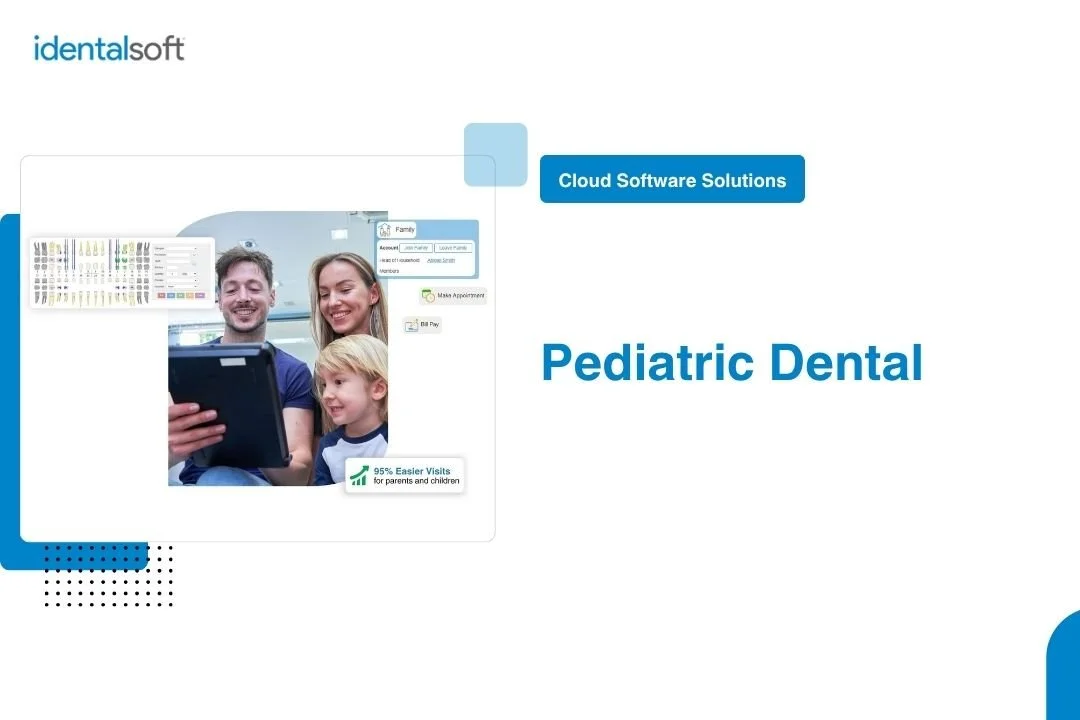Screen dimensions: 1080x720
Task: Click the green growth chart icon
Action: pos(360,475)
